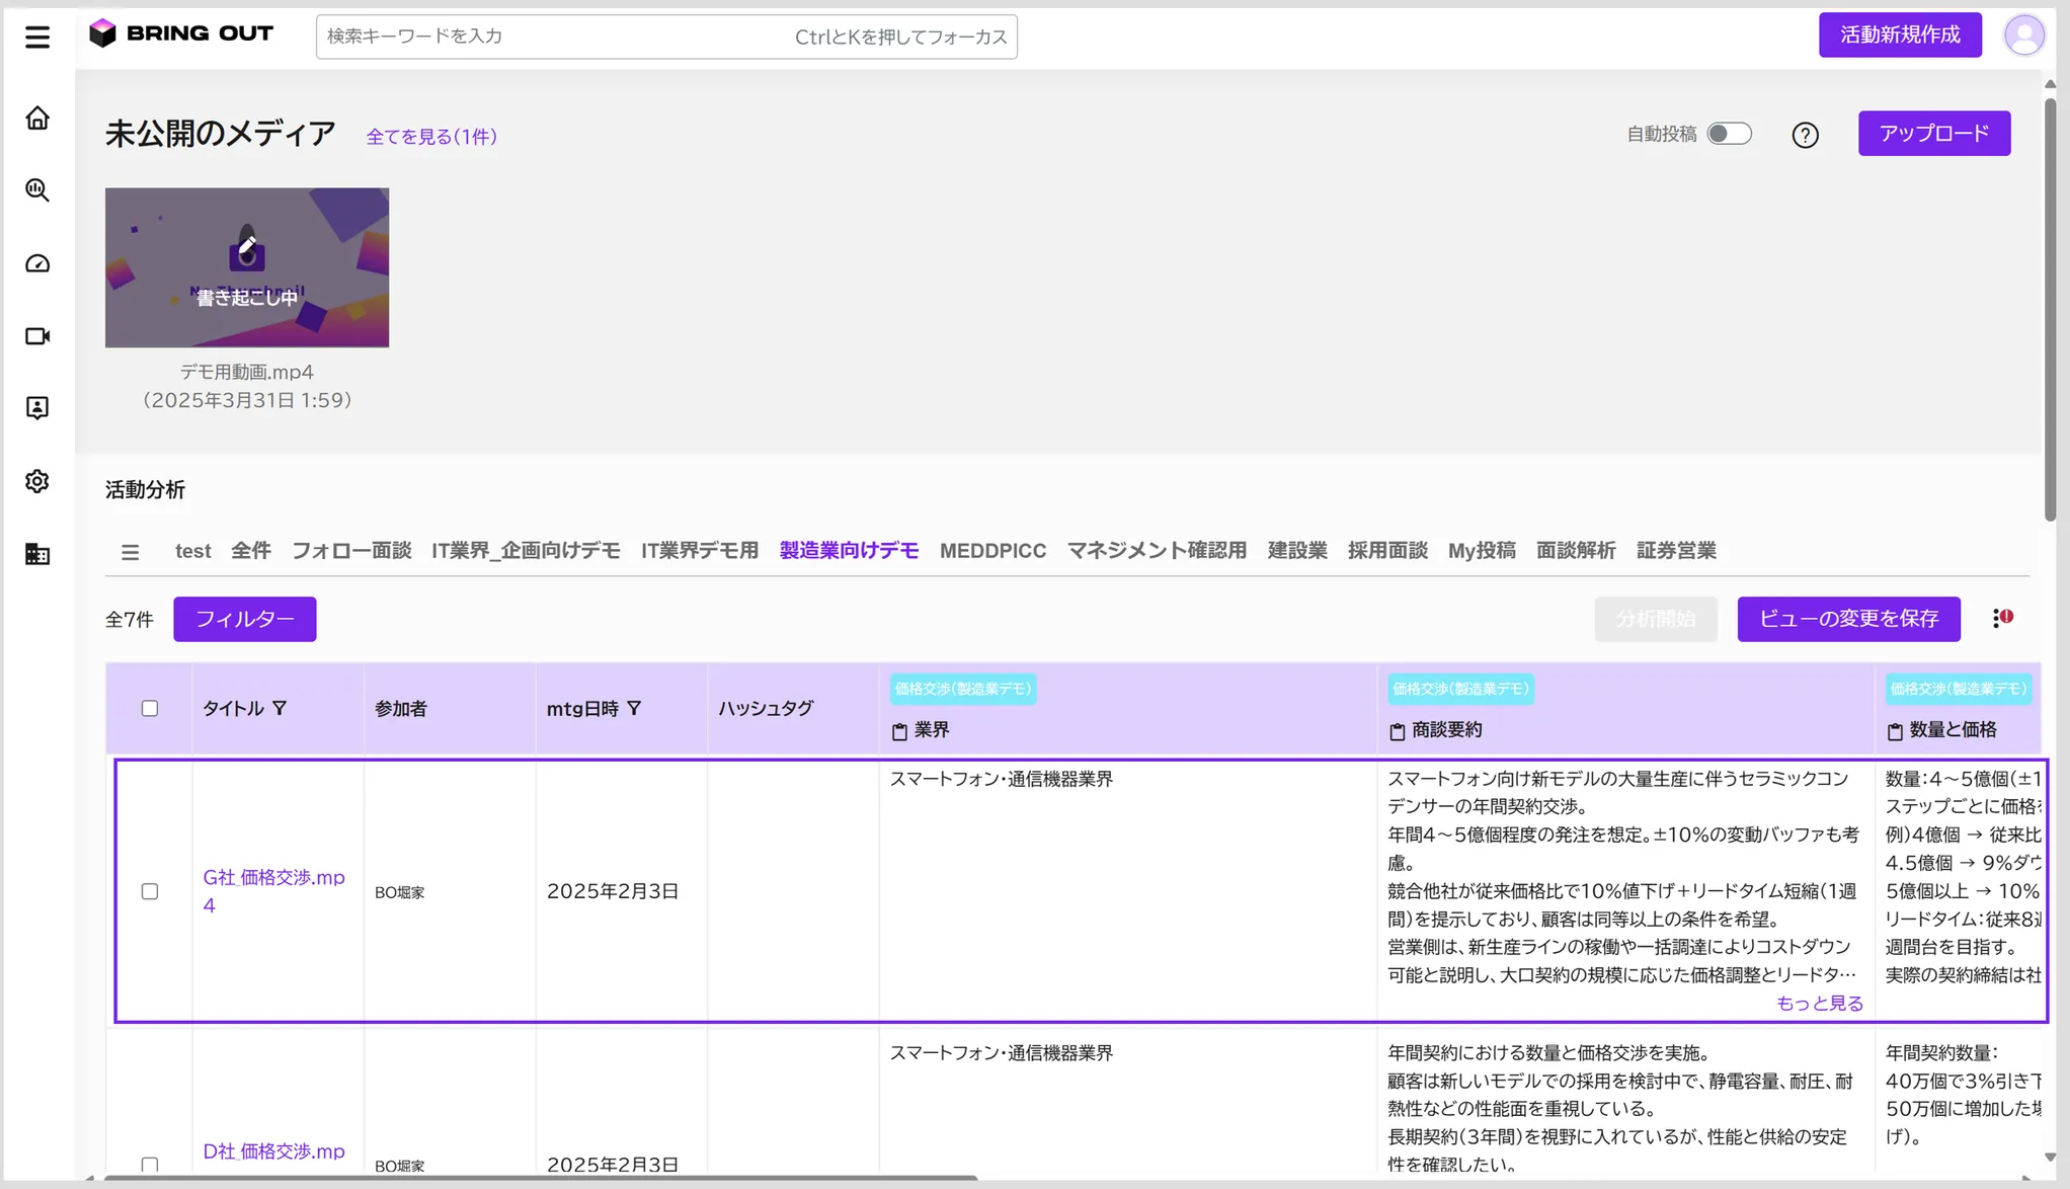Open the settings gear in the sidebar

[x=37, y=481]
